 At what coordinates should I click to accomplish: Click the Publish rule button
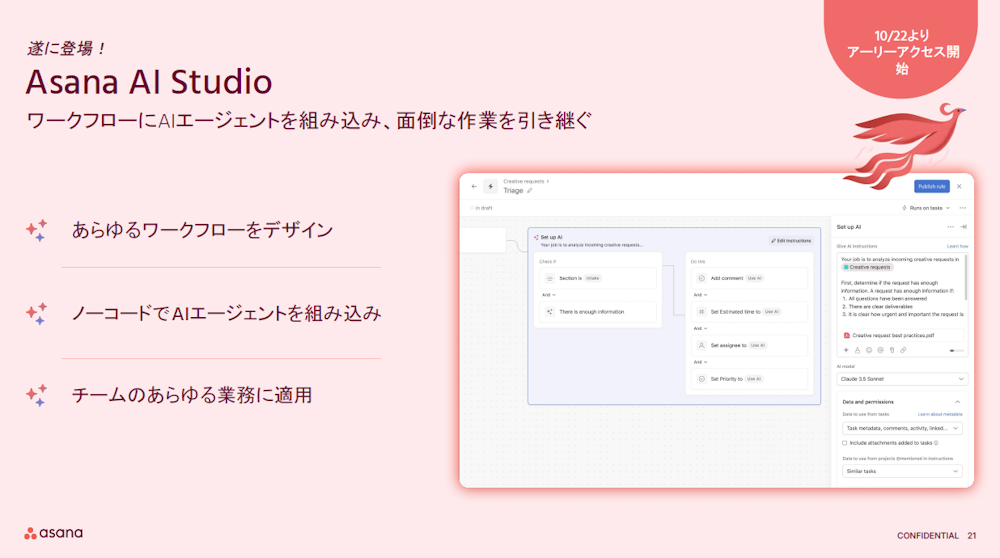point(932,186)
